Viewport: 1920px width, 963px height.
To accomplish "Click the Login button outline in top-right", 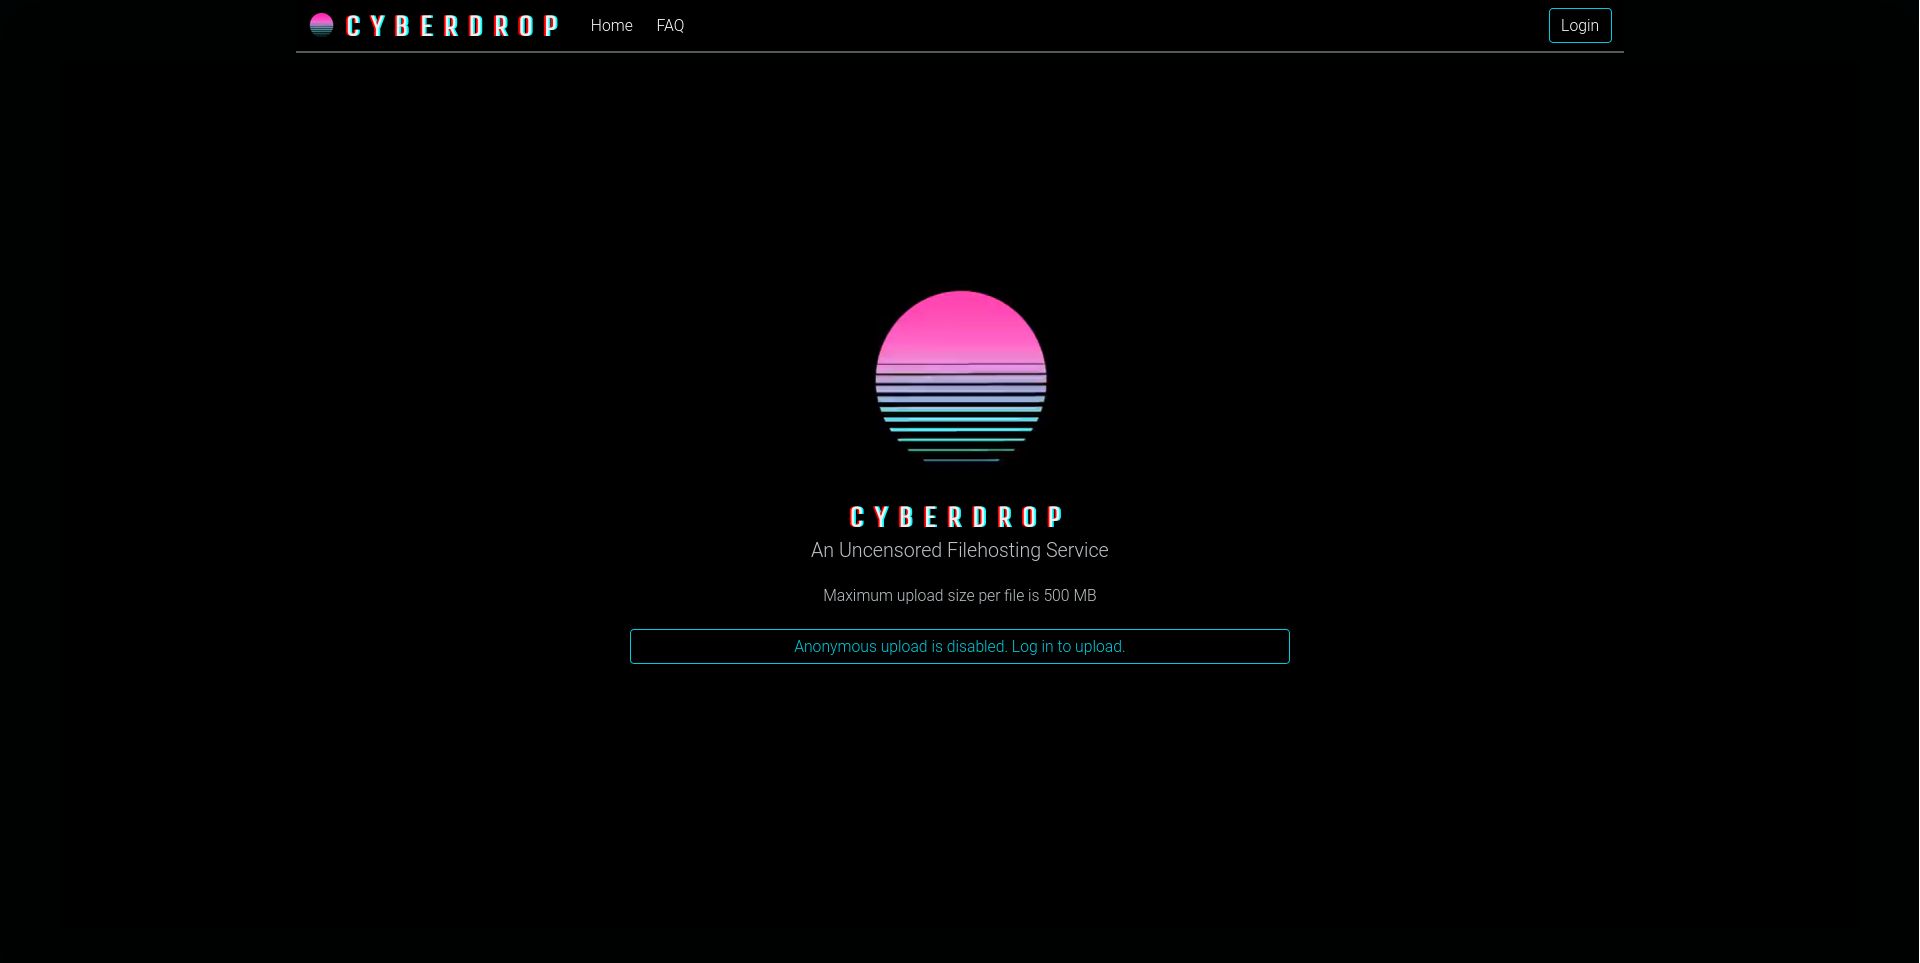I will 1579,25.
